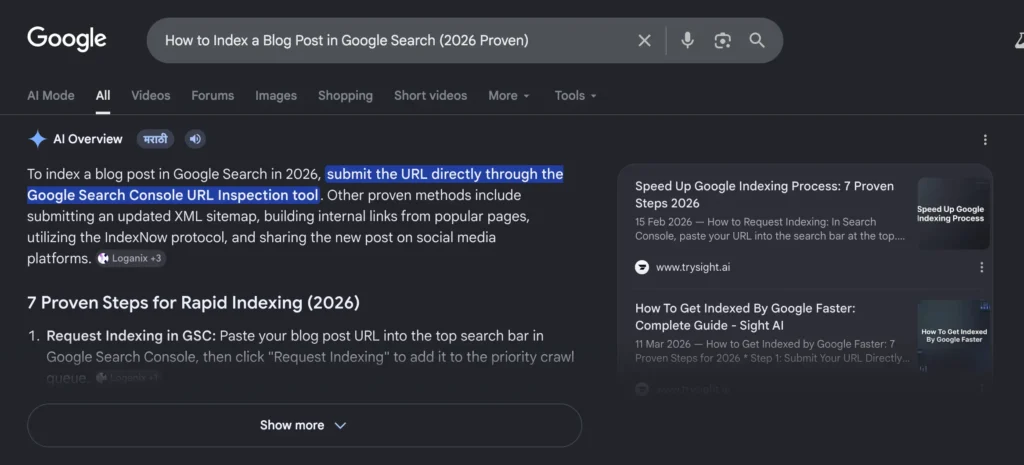This screenshot has height=465, width=1024.
Task: Click the 'How To Get Indexed By Google Faster' thumbnail
Action: (x=953, y=336)
